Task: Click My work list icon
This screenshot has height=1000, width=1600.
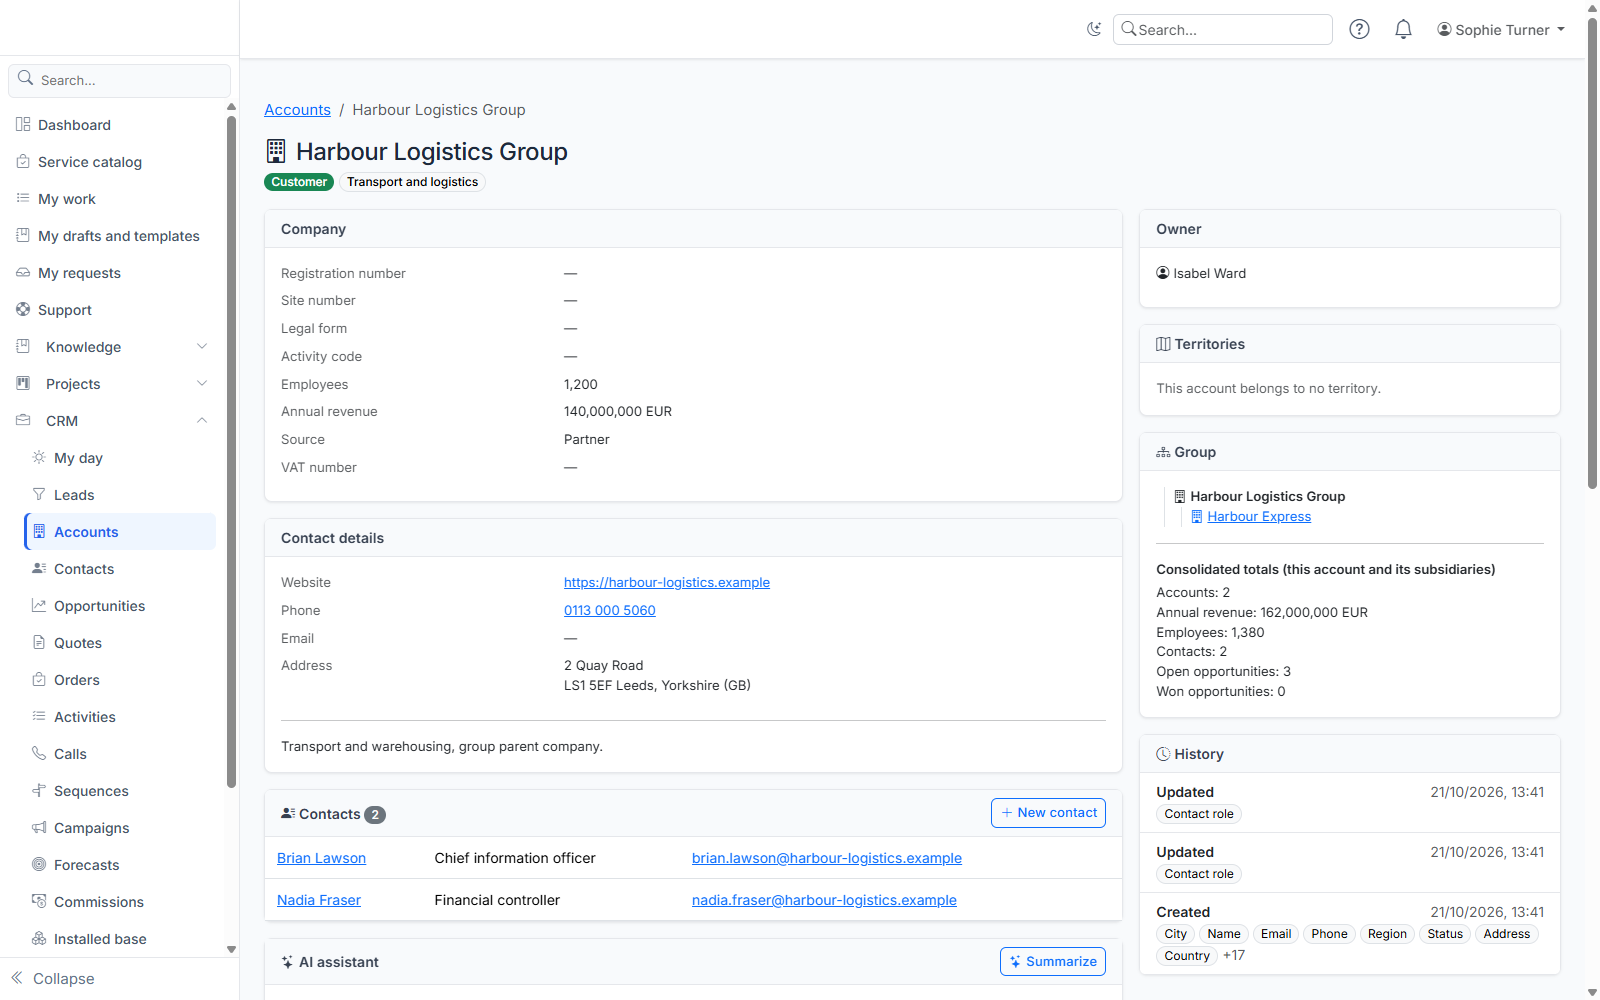Action: (23, 199)
